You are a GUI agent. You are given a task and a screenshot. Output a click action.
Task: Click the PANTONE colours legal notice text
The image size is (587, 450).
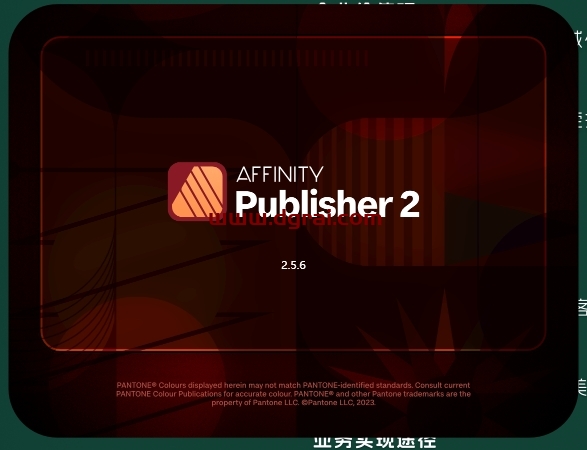293,394
